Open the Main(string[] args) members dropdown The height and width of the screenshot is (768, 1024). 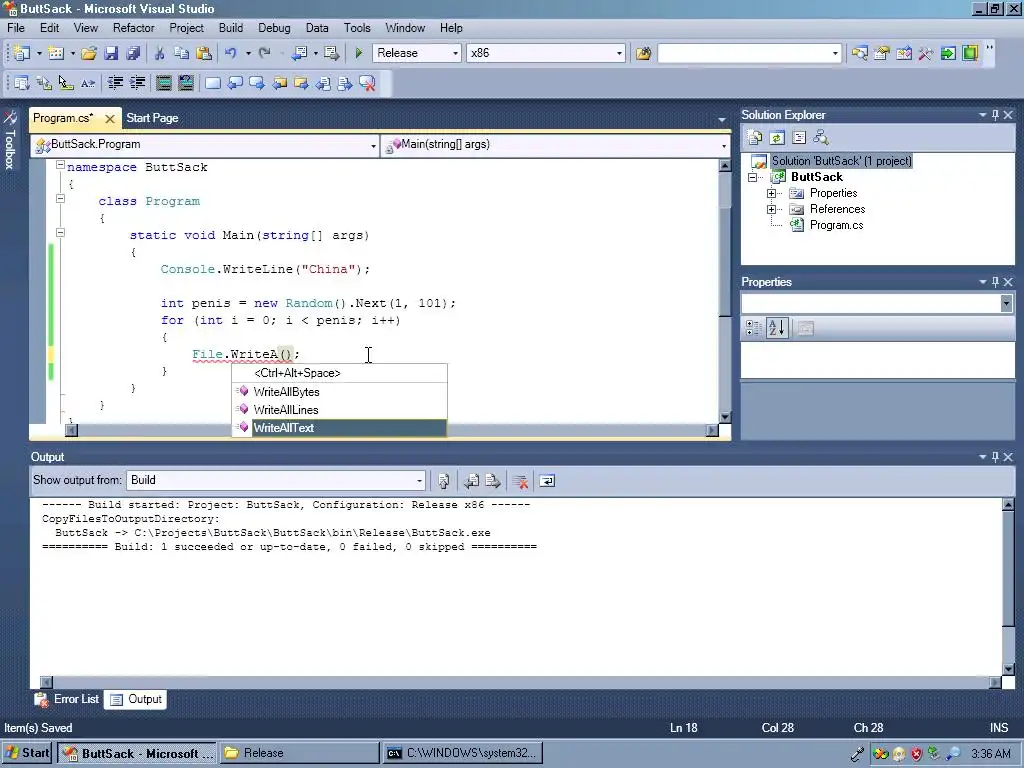[x=724, y=146]
